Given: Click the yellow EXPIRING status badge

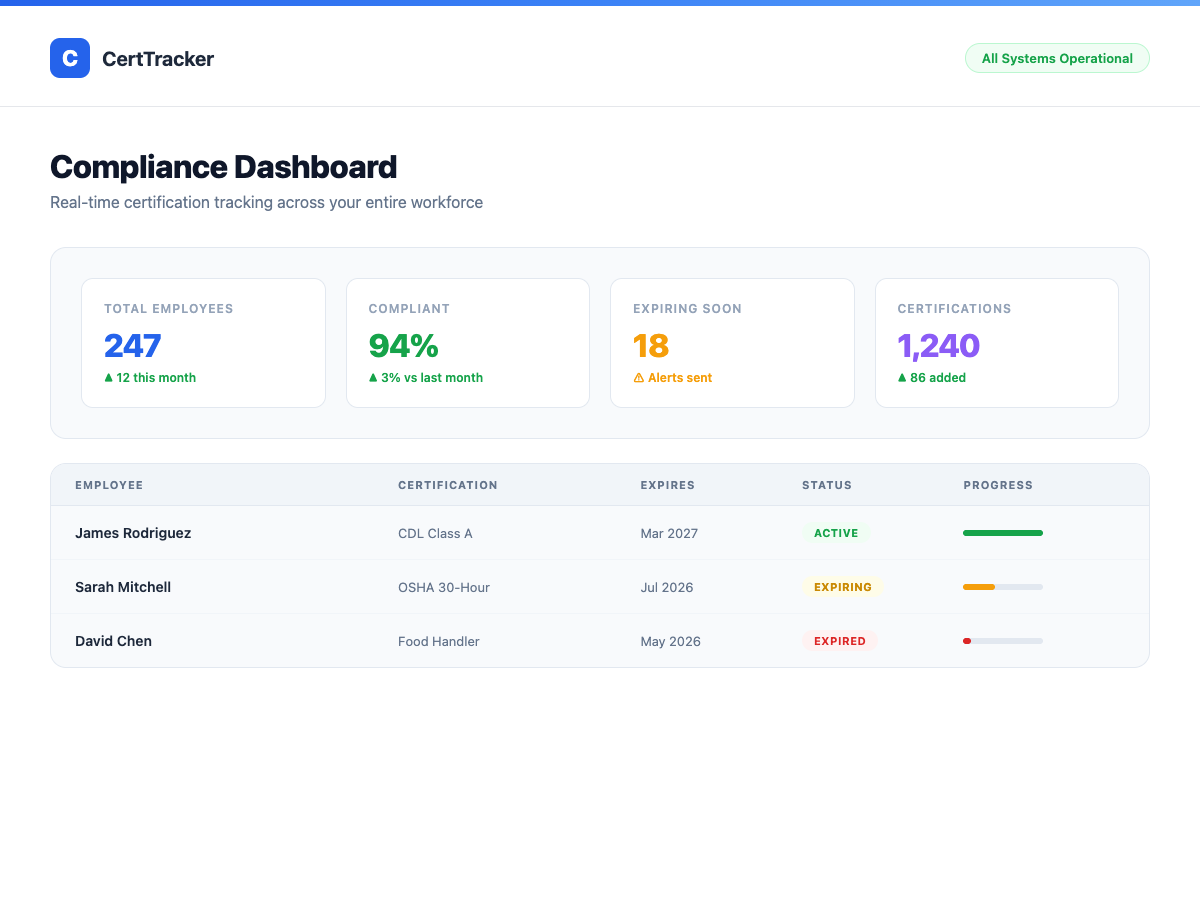Looking at the screenshot, I should point(843,587).
